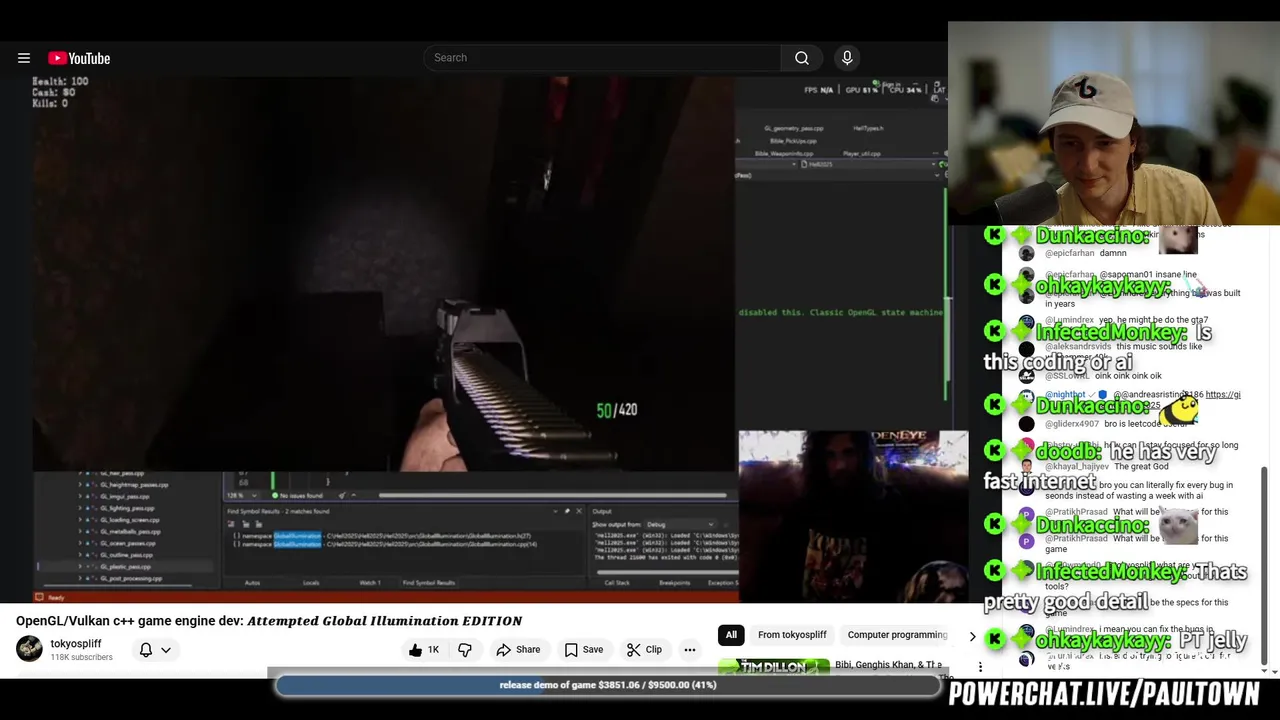Open the TIM DILLON recommended video thumbnail

(774, 667)
